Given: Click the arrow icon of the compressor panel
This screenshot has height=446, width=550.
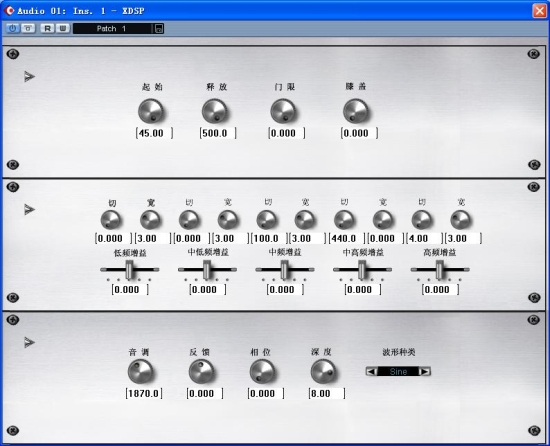Looking at the screenshot, I should point(29,76).
